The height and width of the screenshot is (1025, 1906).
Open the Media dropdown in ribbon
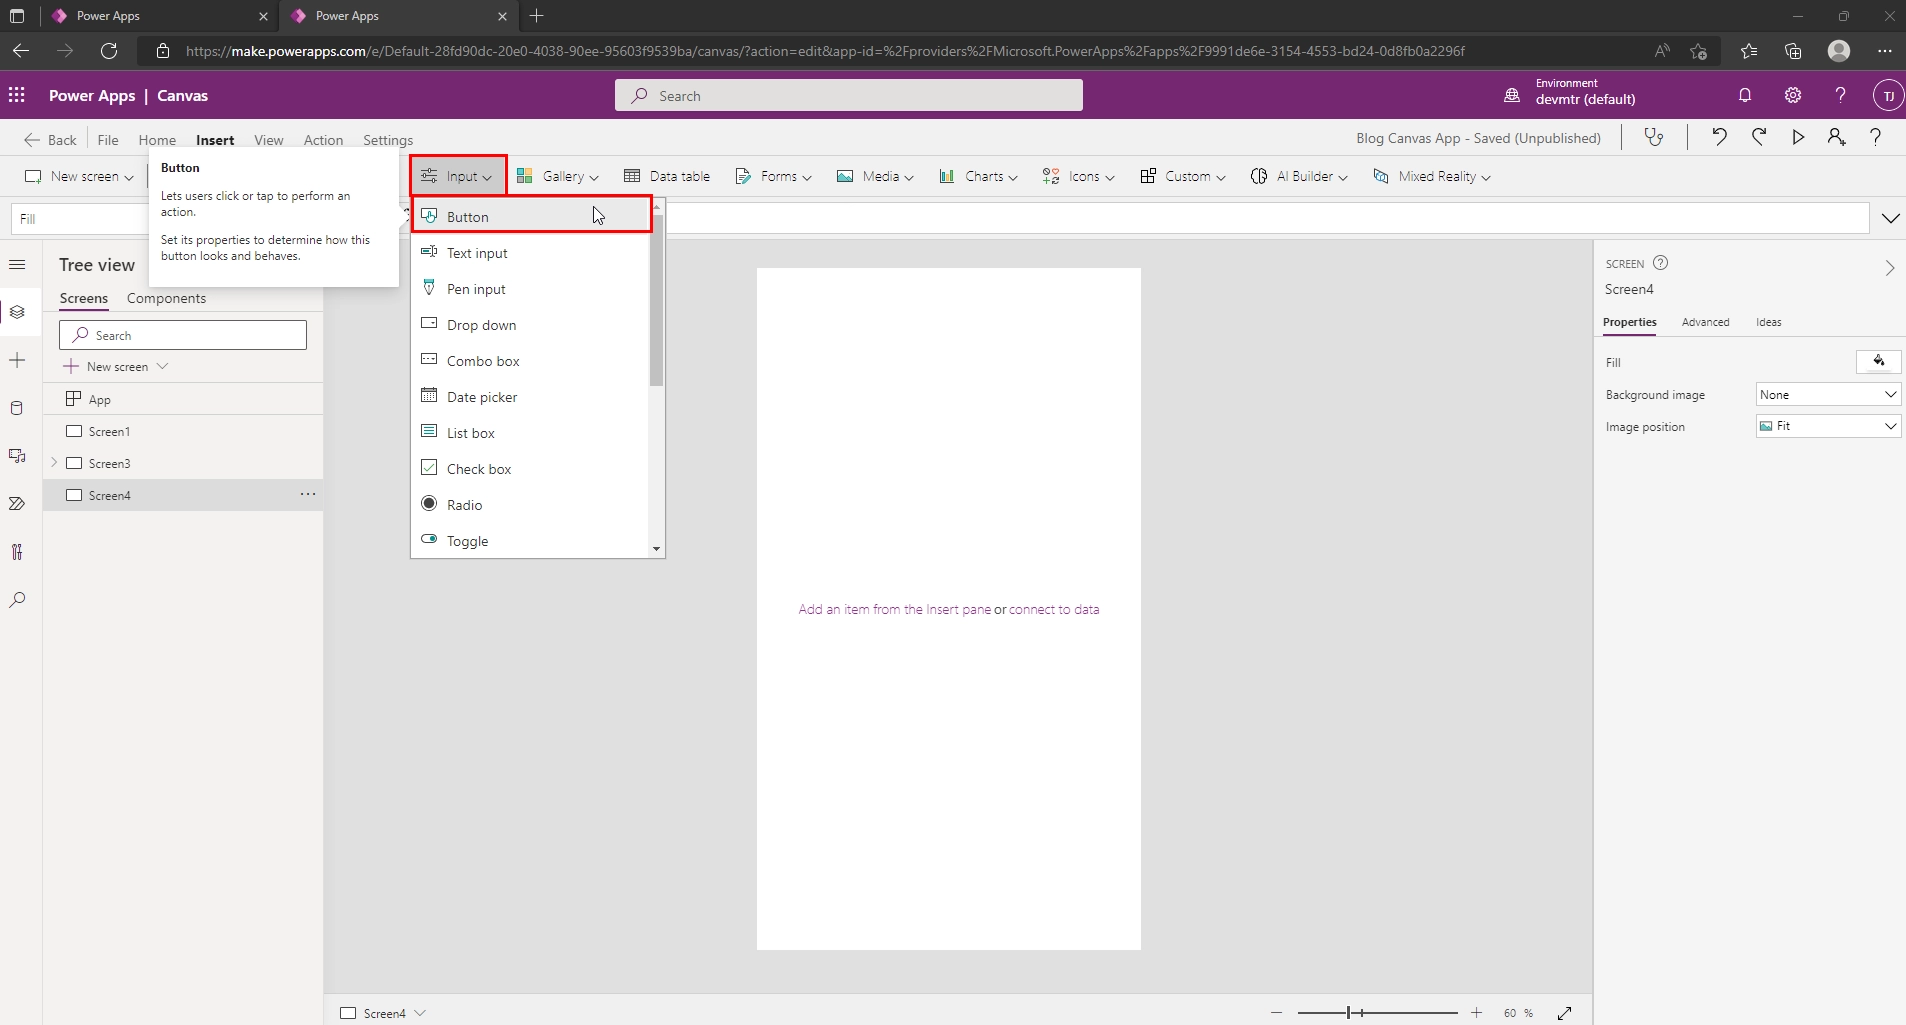pos(875,176)
